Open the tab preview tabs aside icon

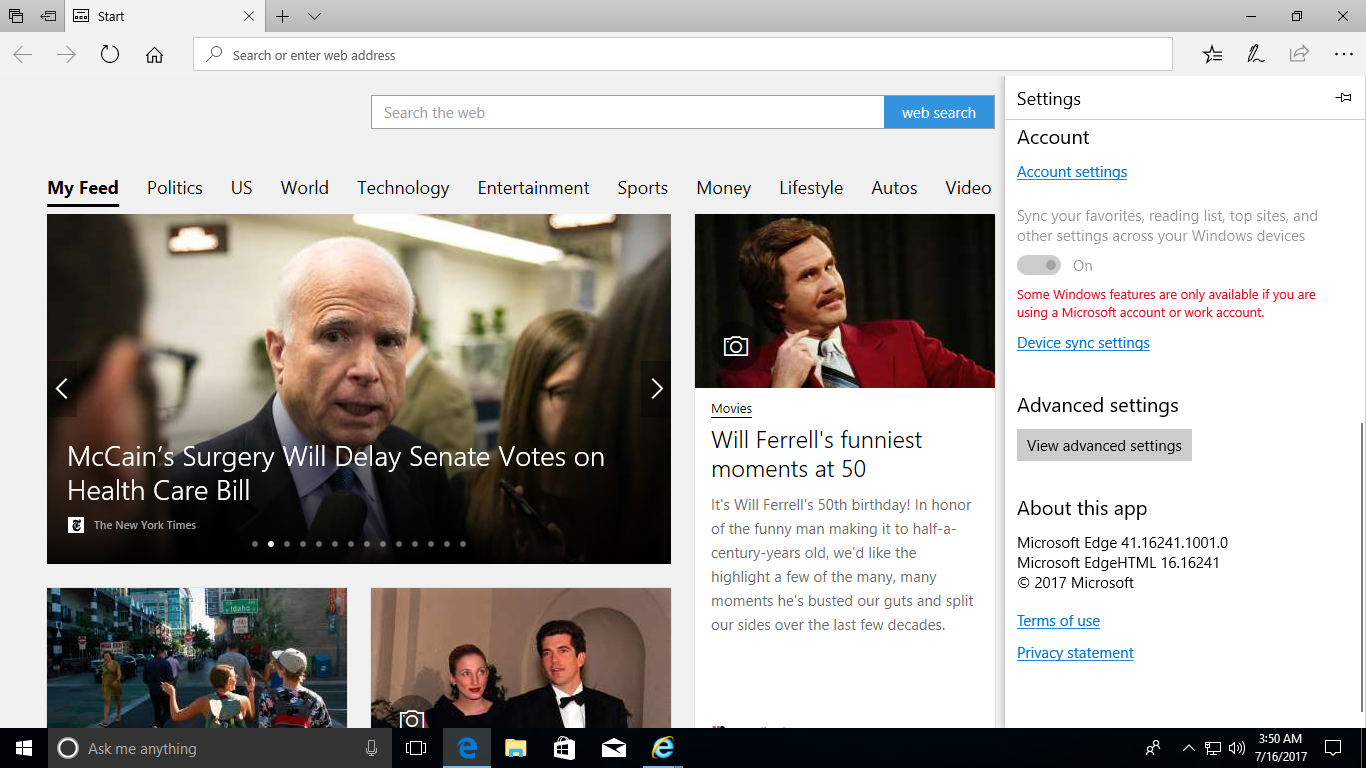[x=16, y=16]
